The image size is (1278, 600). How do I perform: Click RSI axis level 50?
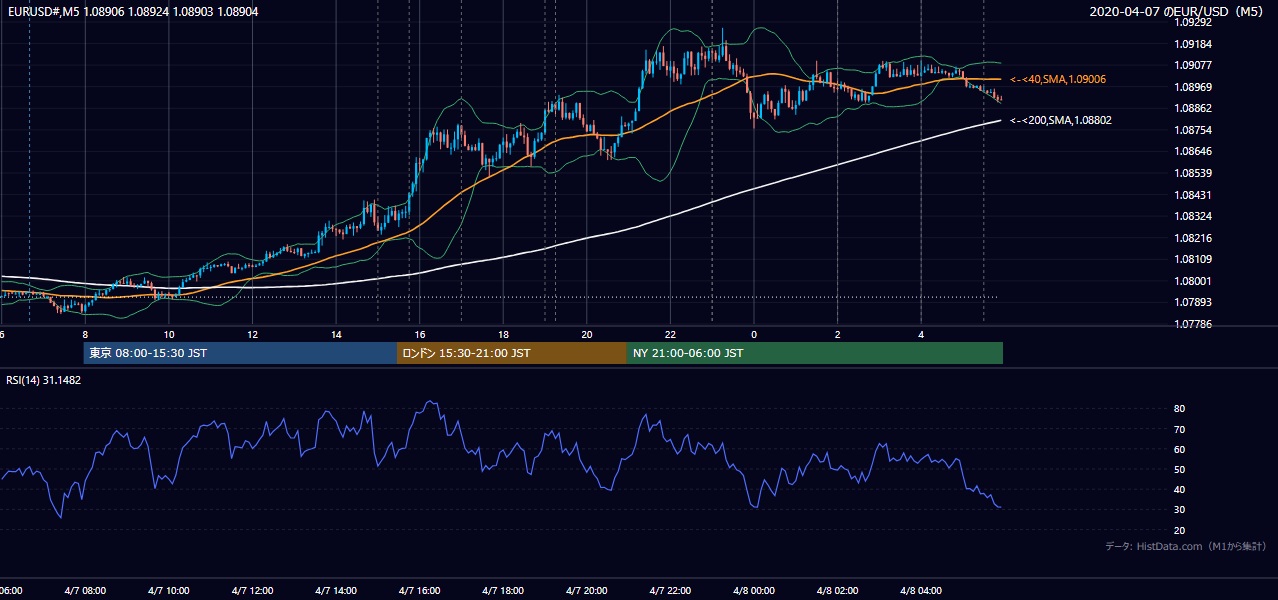pos(1180,469)
